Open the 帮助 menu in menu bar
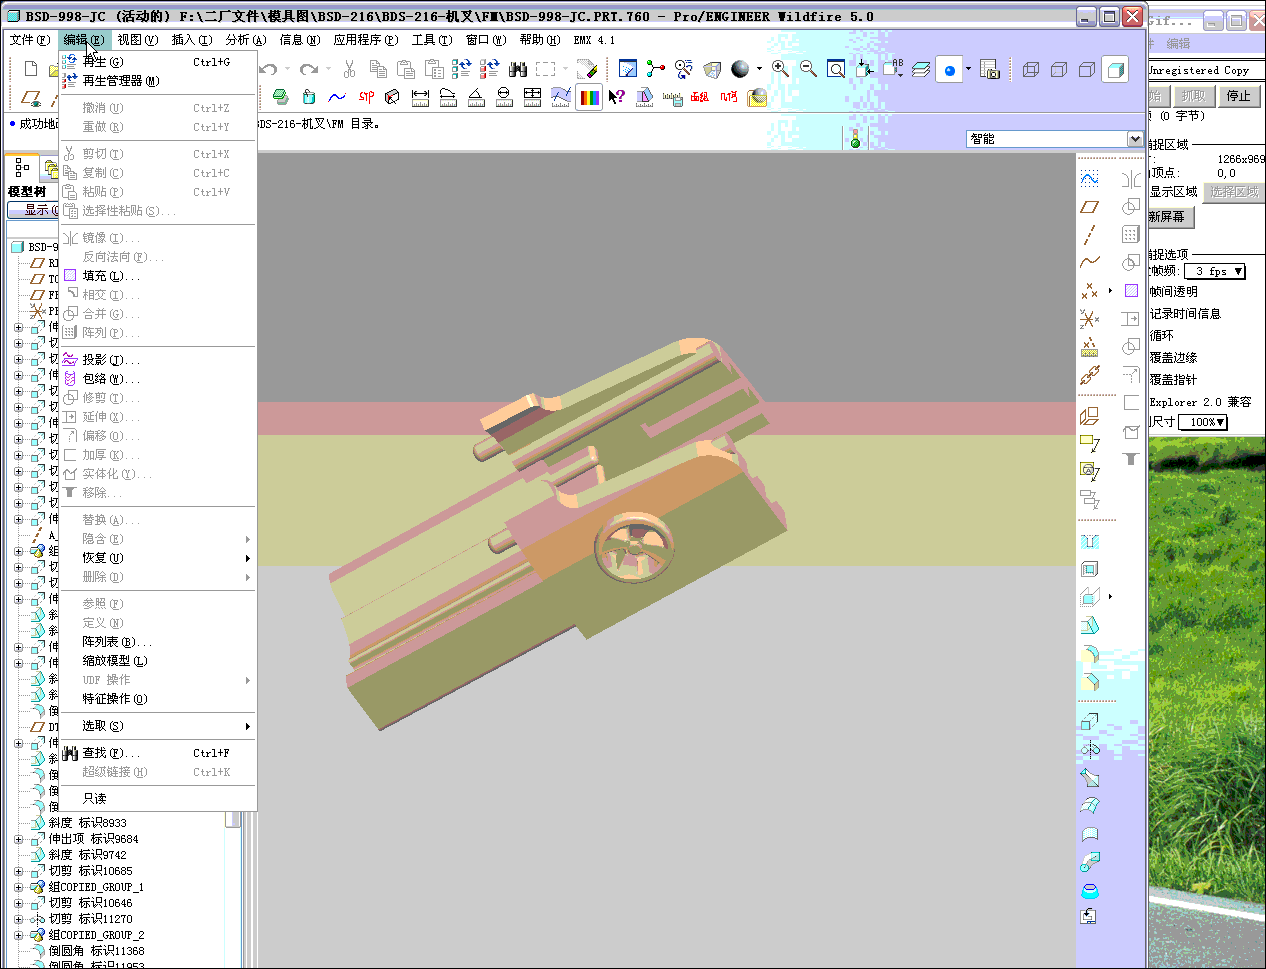This screenshot has width=1266, height=969. point(540,40)
